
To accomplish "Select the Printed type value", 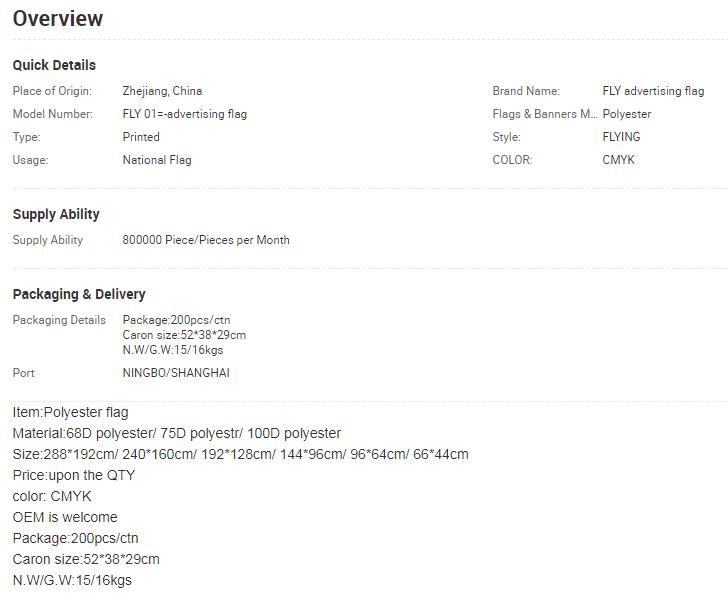I will (141, 137).
